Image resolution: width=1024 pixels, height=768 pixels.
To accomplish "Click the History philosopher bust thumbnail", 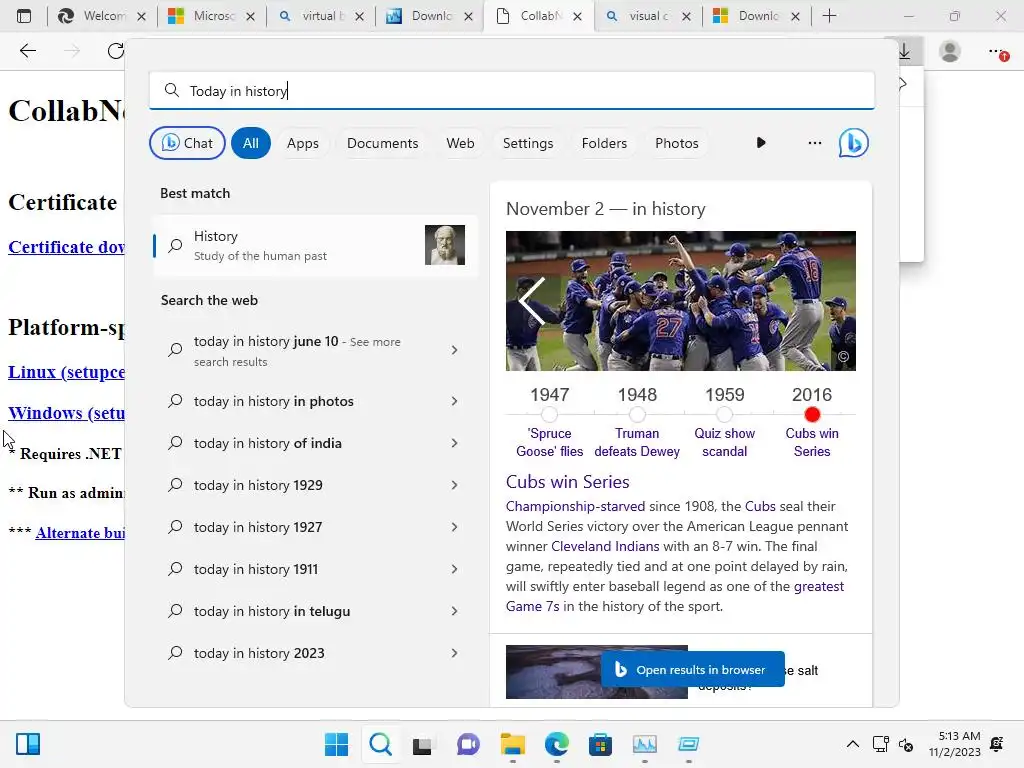I will click(445, 245).
